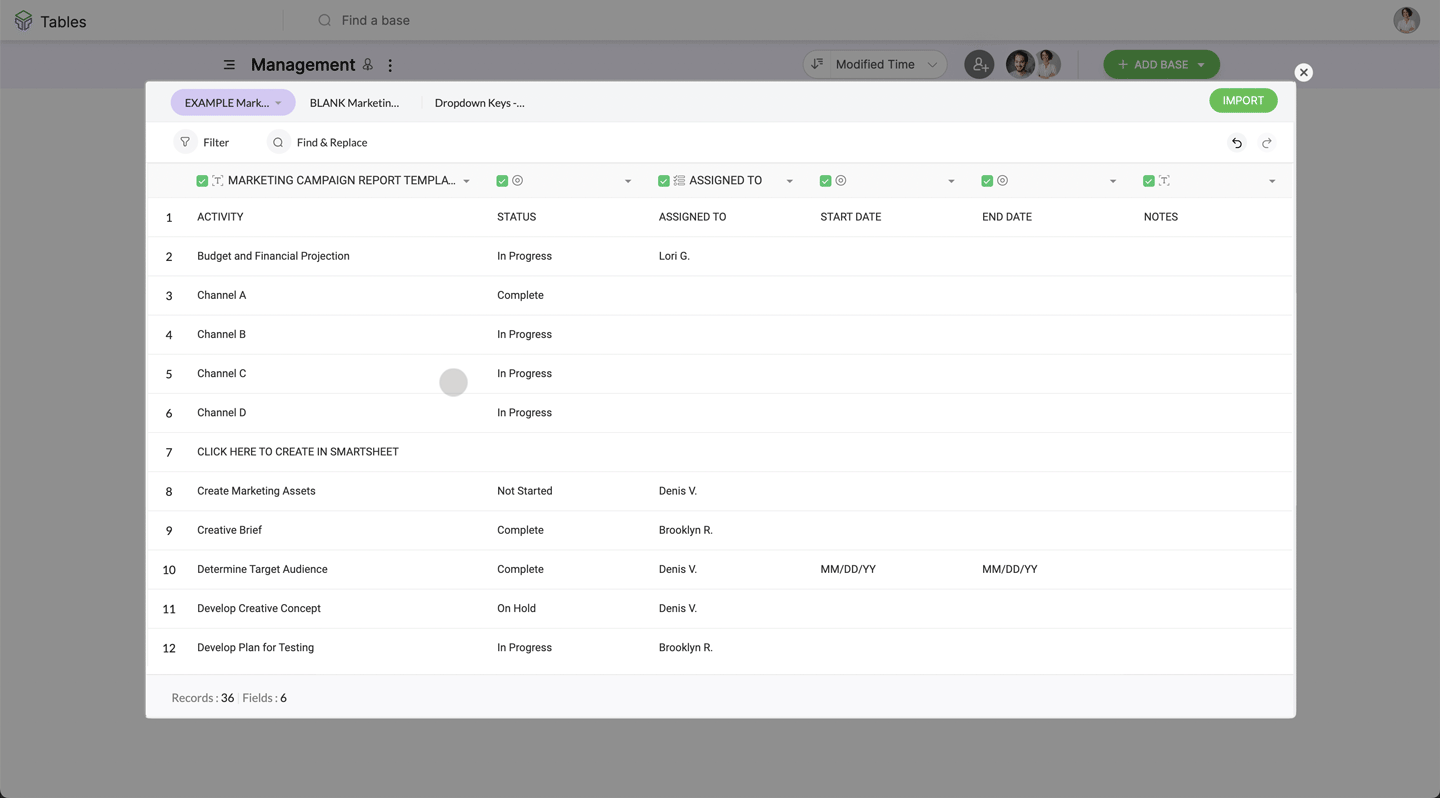1440x798 pixels.
Task: Expand the ASSIGNED TO column dropdown arrow
Action: pyautogui.click(x=790, y=182)
